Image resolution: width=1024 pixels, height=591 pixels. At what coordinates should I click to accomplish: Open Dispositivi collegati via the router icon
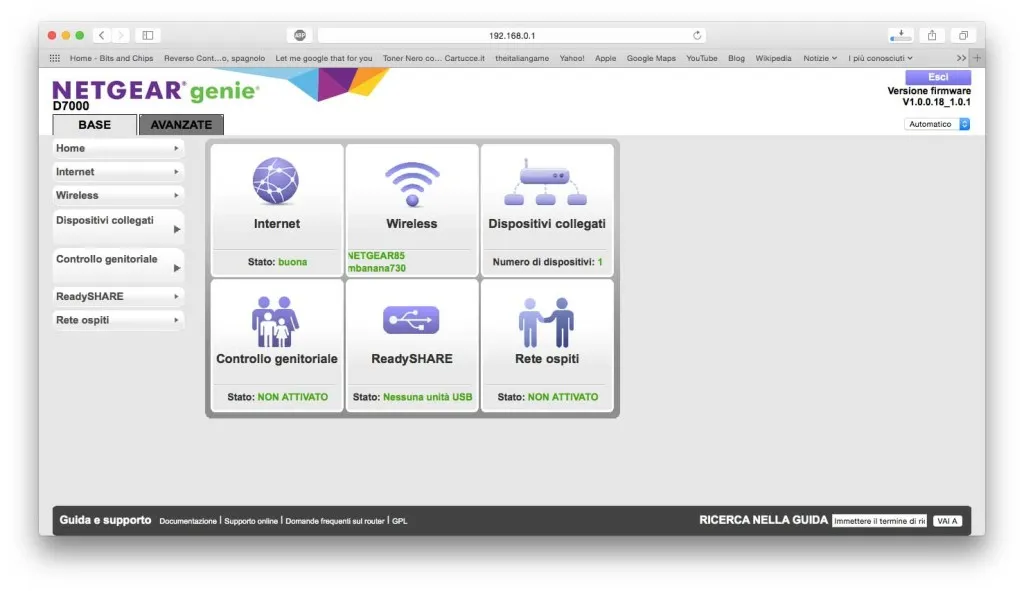point(547,182)
